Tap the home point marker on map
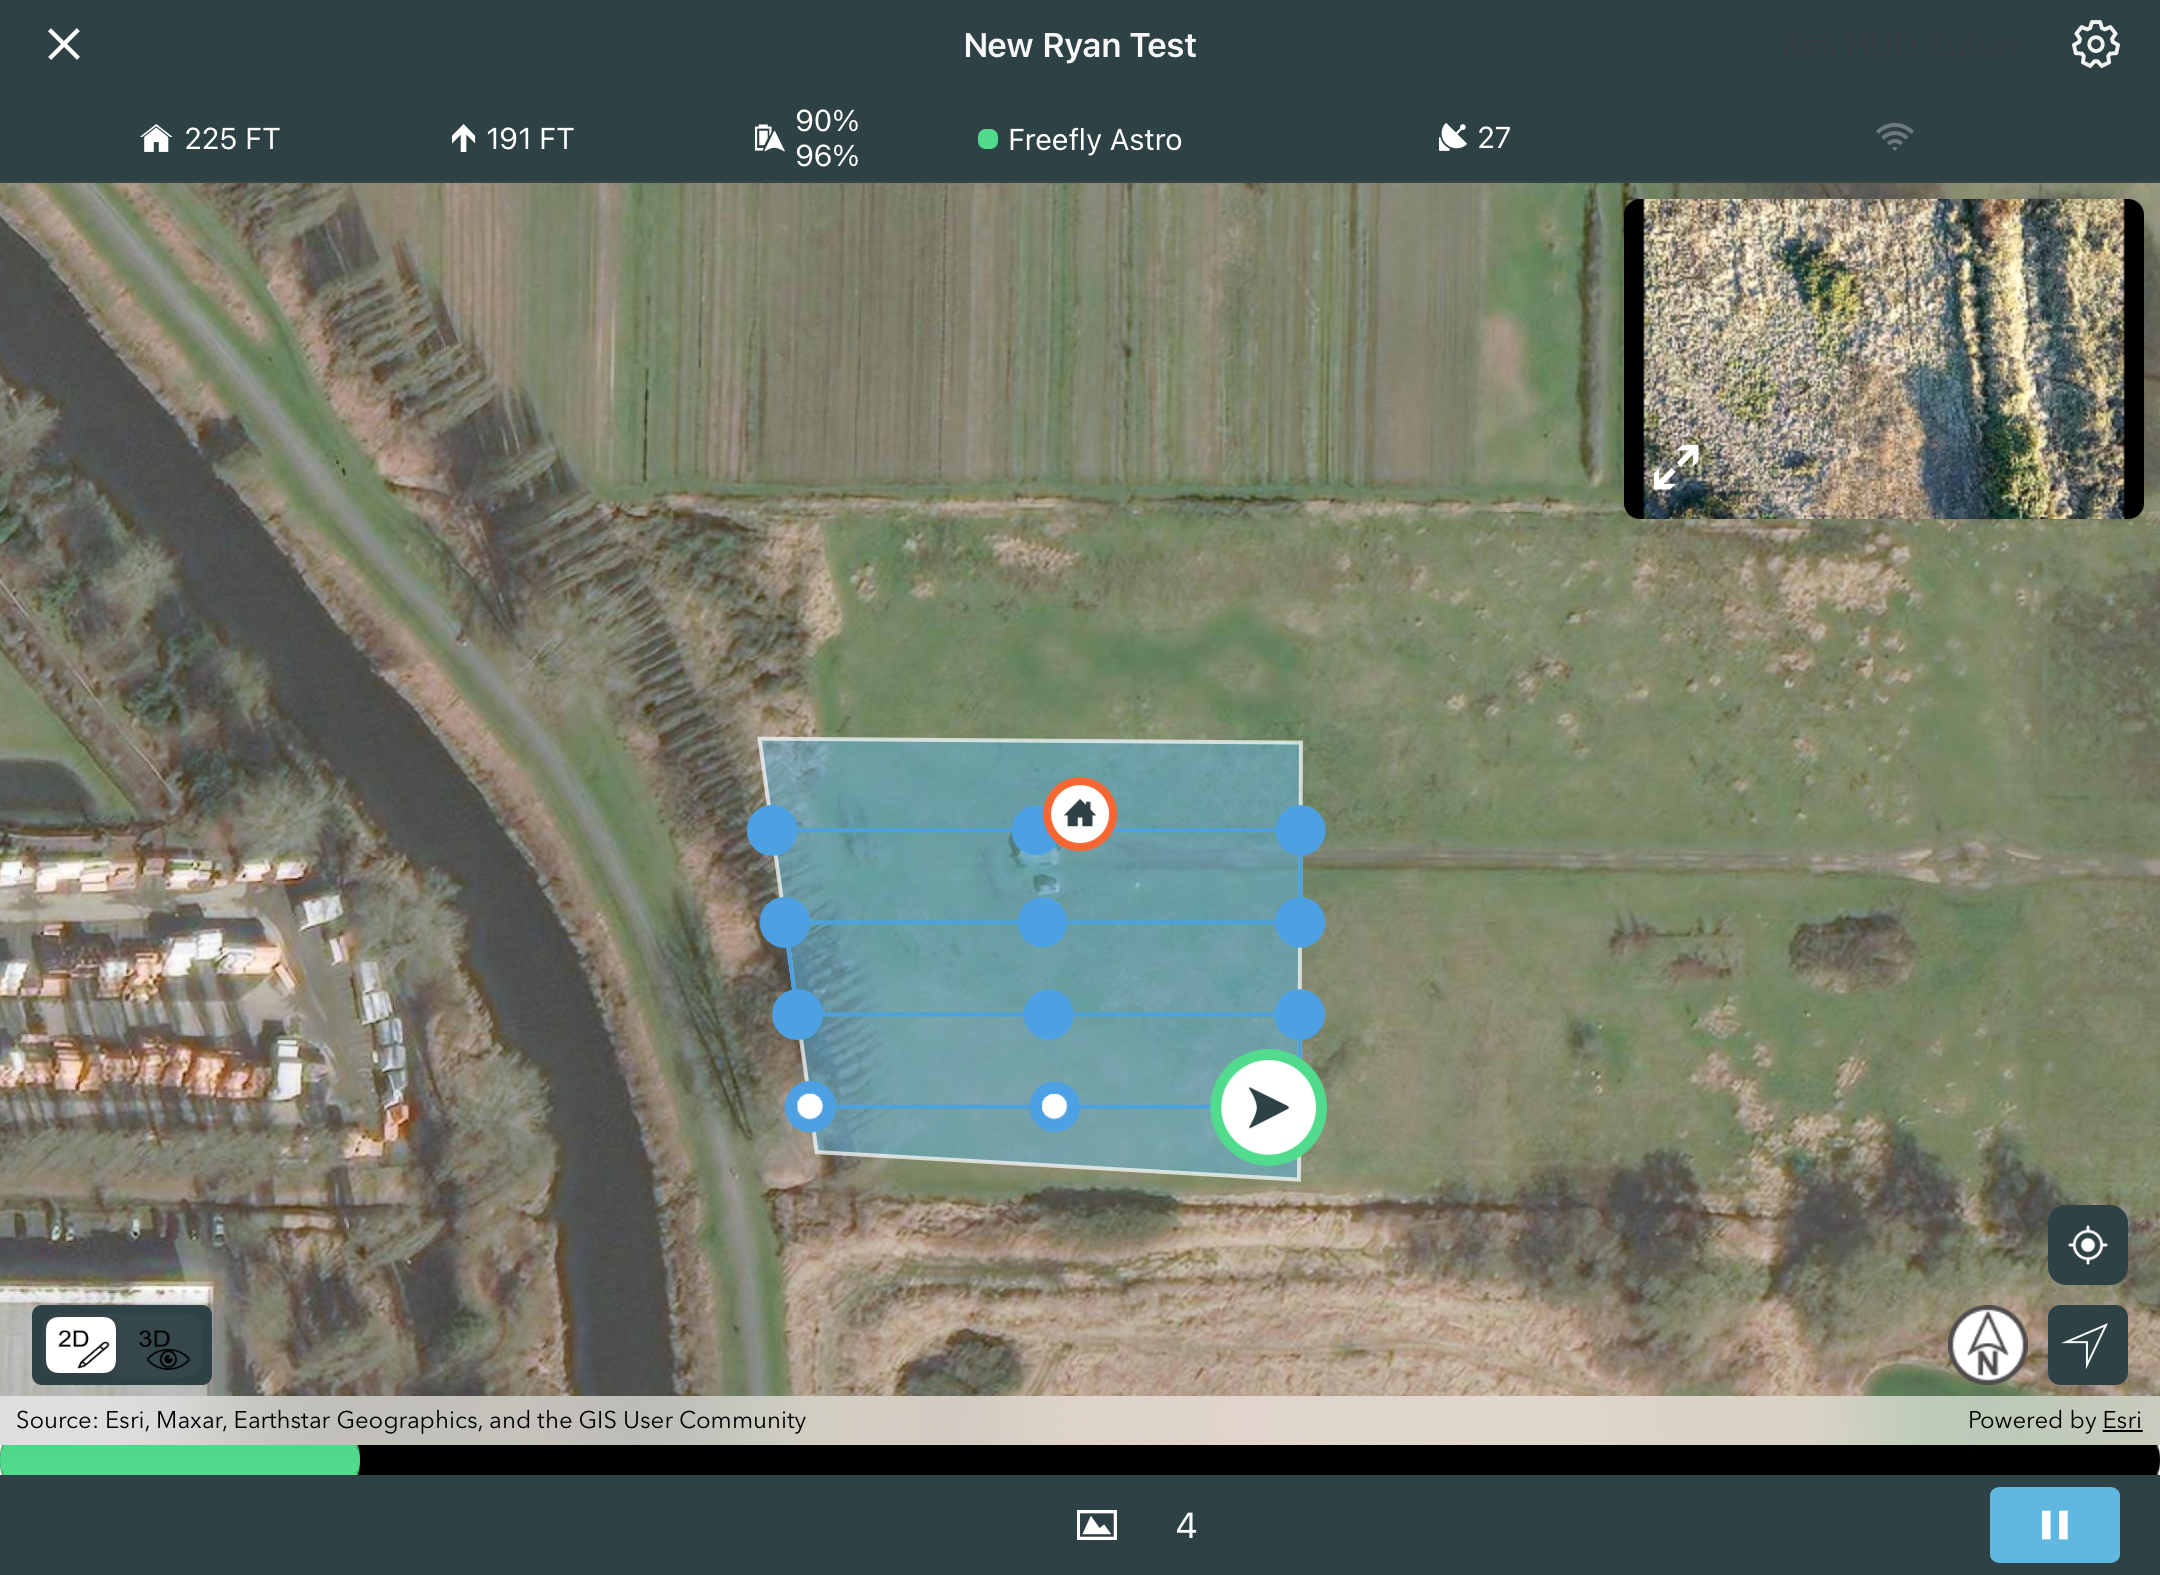Screen dimensions: 2160x1575 pyautogui.click(x=1079, y=814)
